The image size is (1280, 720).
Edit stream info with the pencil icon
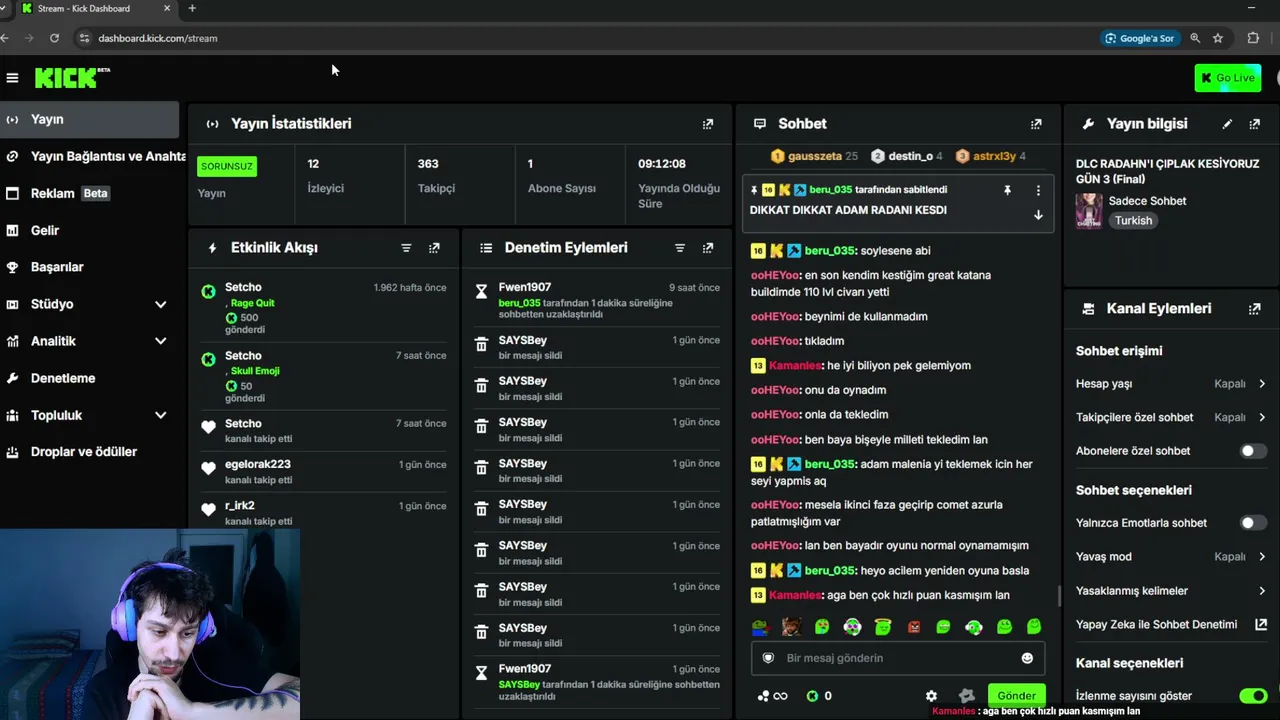1227,124
